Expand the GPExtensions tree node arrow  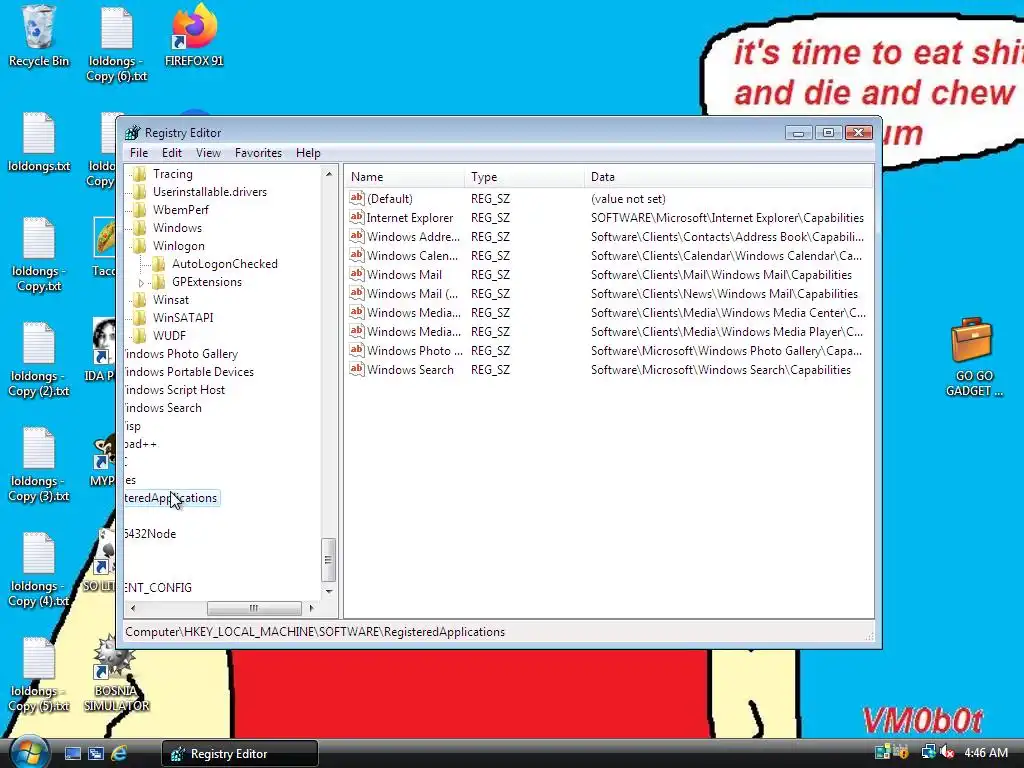point(141,282)
